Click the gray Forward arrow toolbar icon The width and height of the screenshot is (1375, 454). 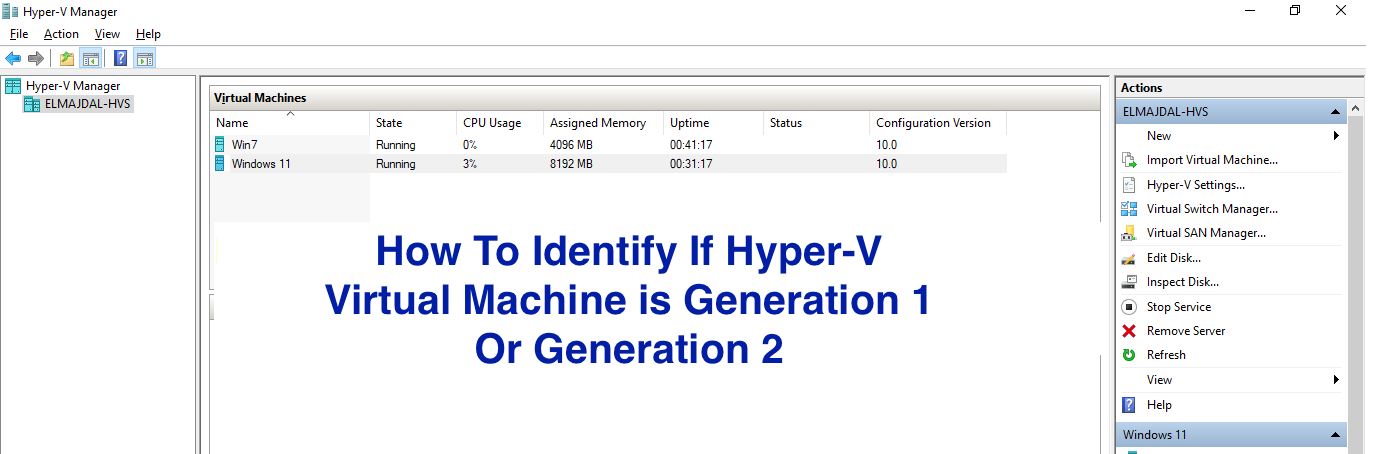click(36, 58)
